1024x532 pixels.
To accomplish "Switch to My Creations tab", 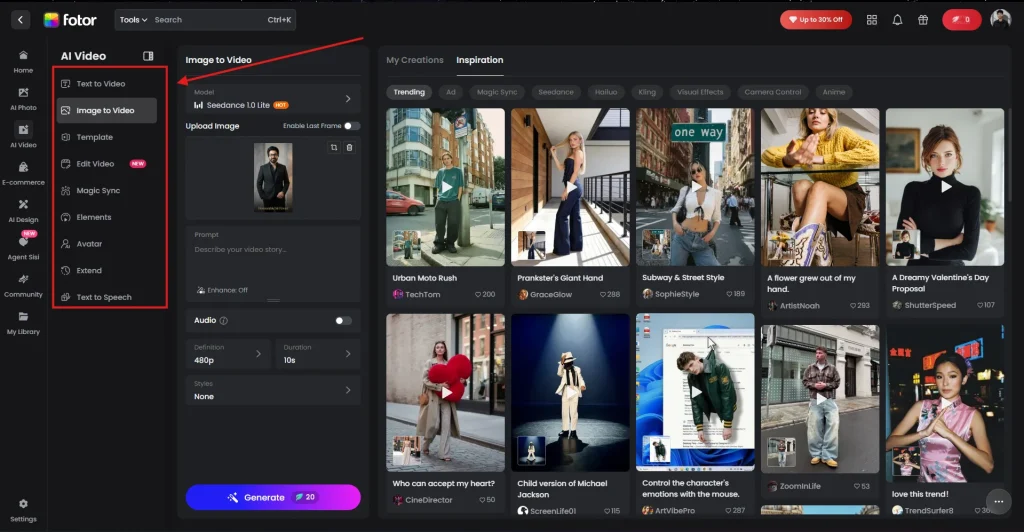I will pyautogui.click(x=415, y=60).
